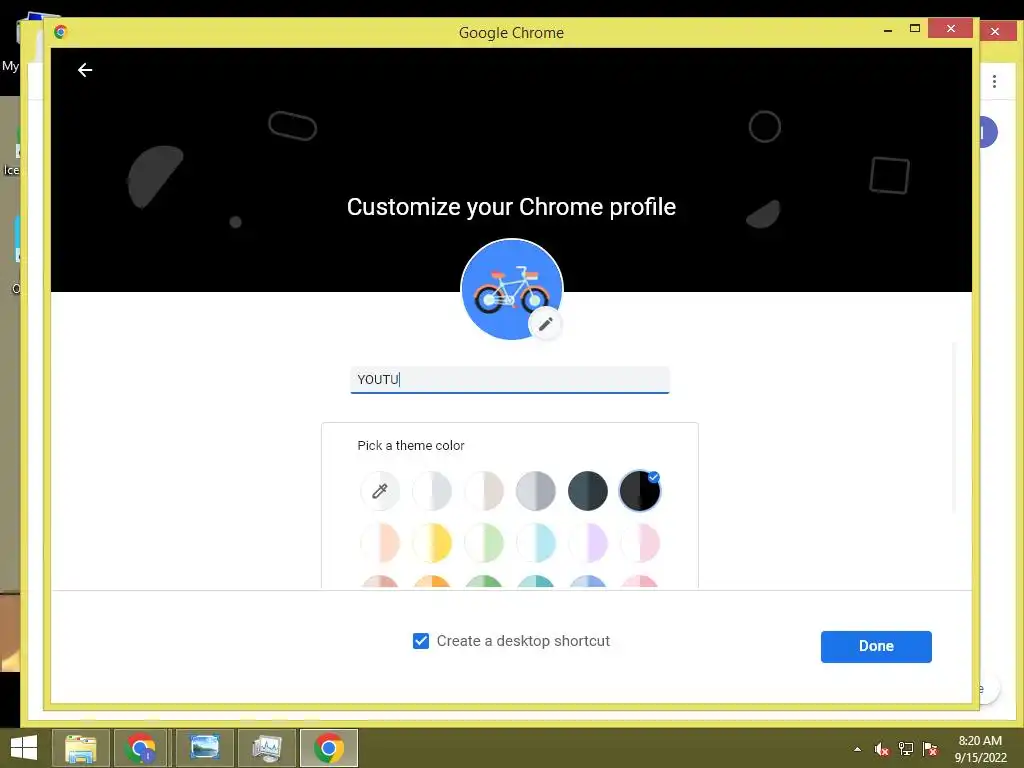Open the three-dot menu in background window
1024x768 pixels.
994,81
